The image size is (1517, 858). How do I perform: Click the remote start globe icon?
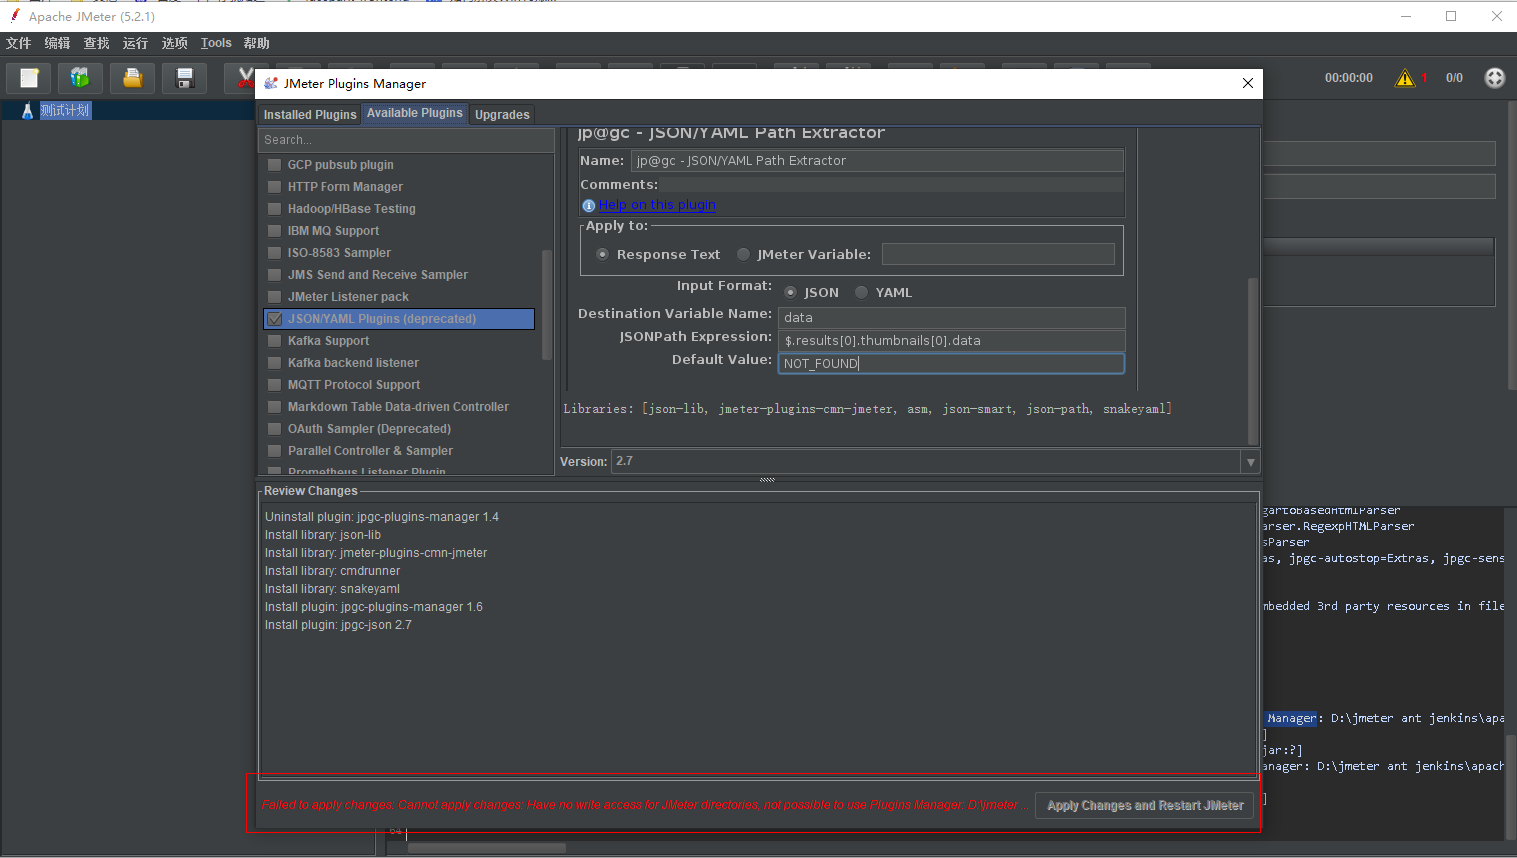tap(1494, 77)
